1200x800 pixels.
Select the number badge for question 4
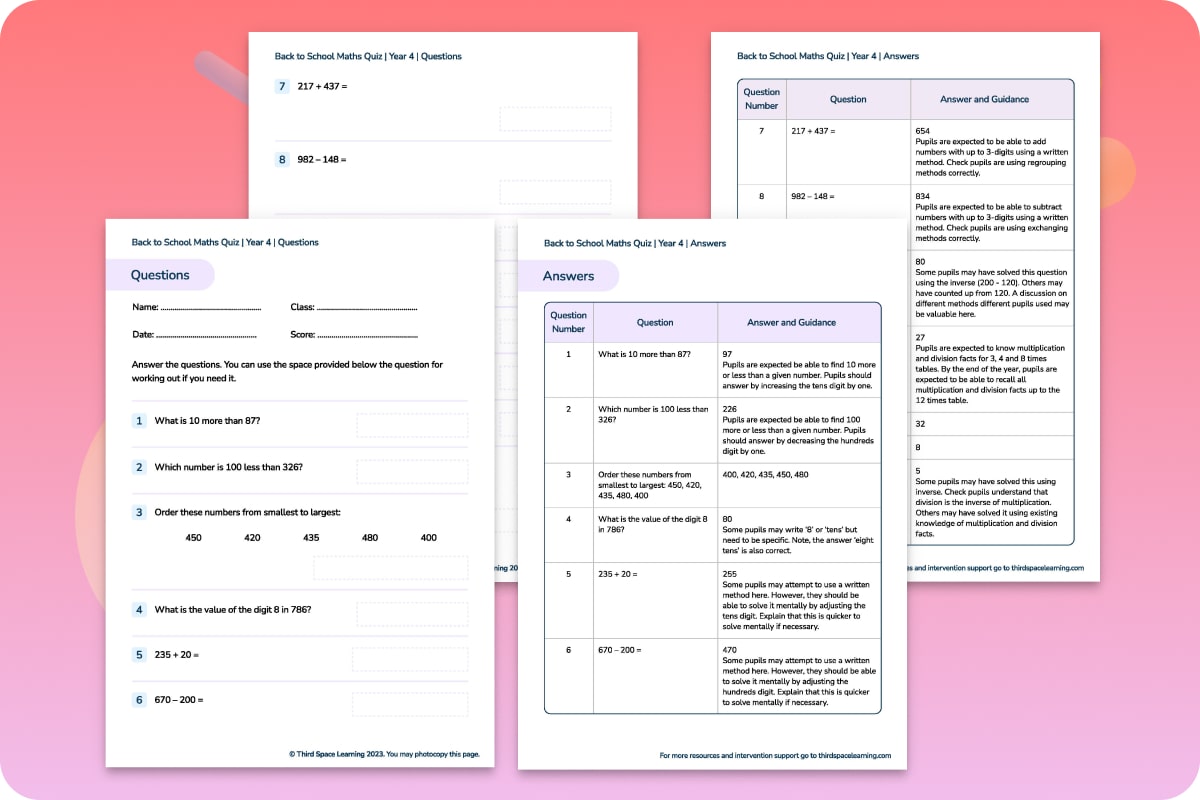tap(139, 609)
